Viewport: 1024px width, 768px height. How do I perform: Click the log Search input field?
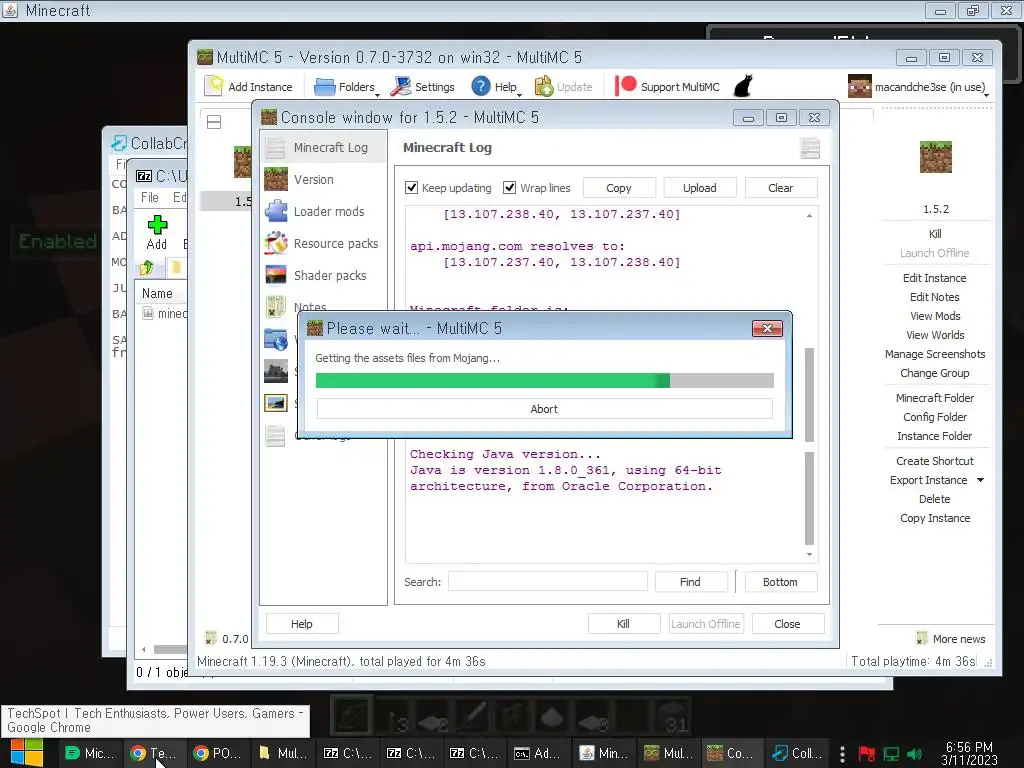547,582
